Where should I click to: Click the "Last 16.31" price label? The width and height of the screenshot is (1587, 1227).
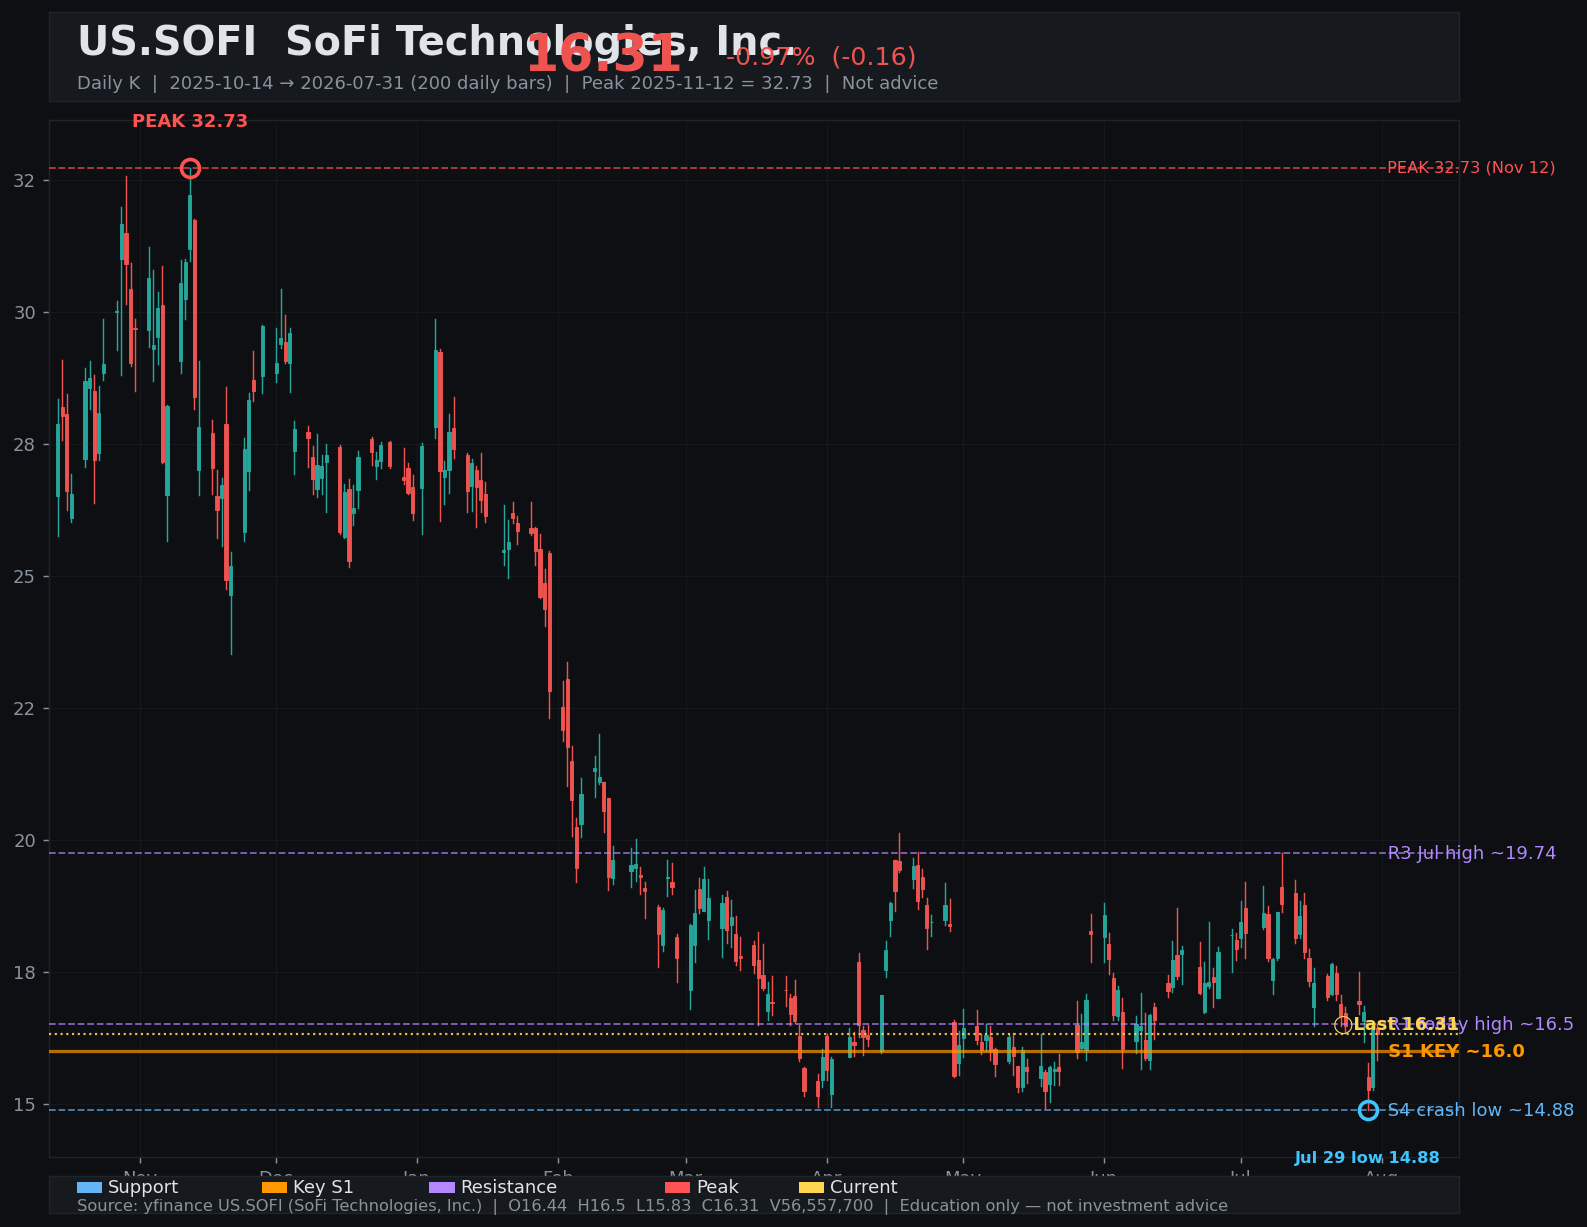pyautogui.click(x=1406, y=1024)
